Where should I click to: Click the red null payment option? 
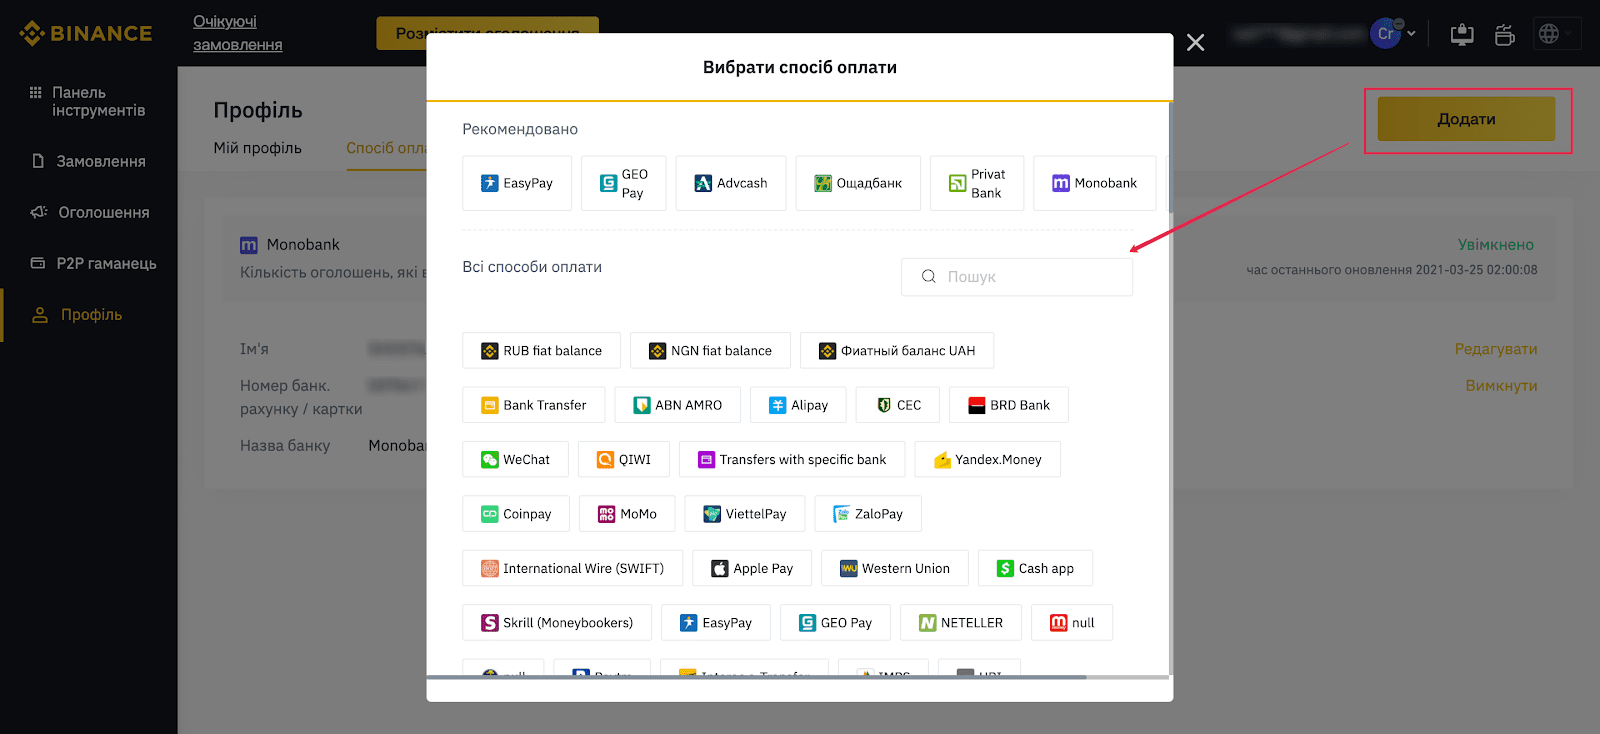1072,623
